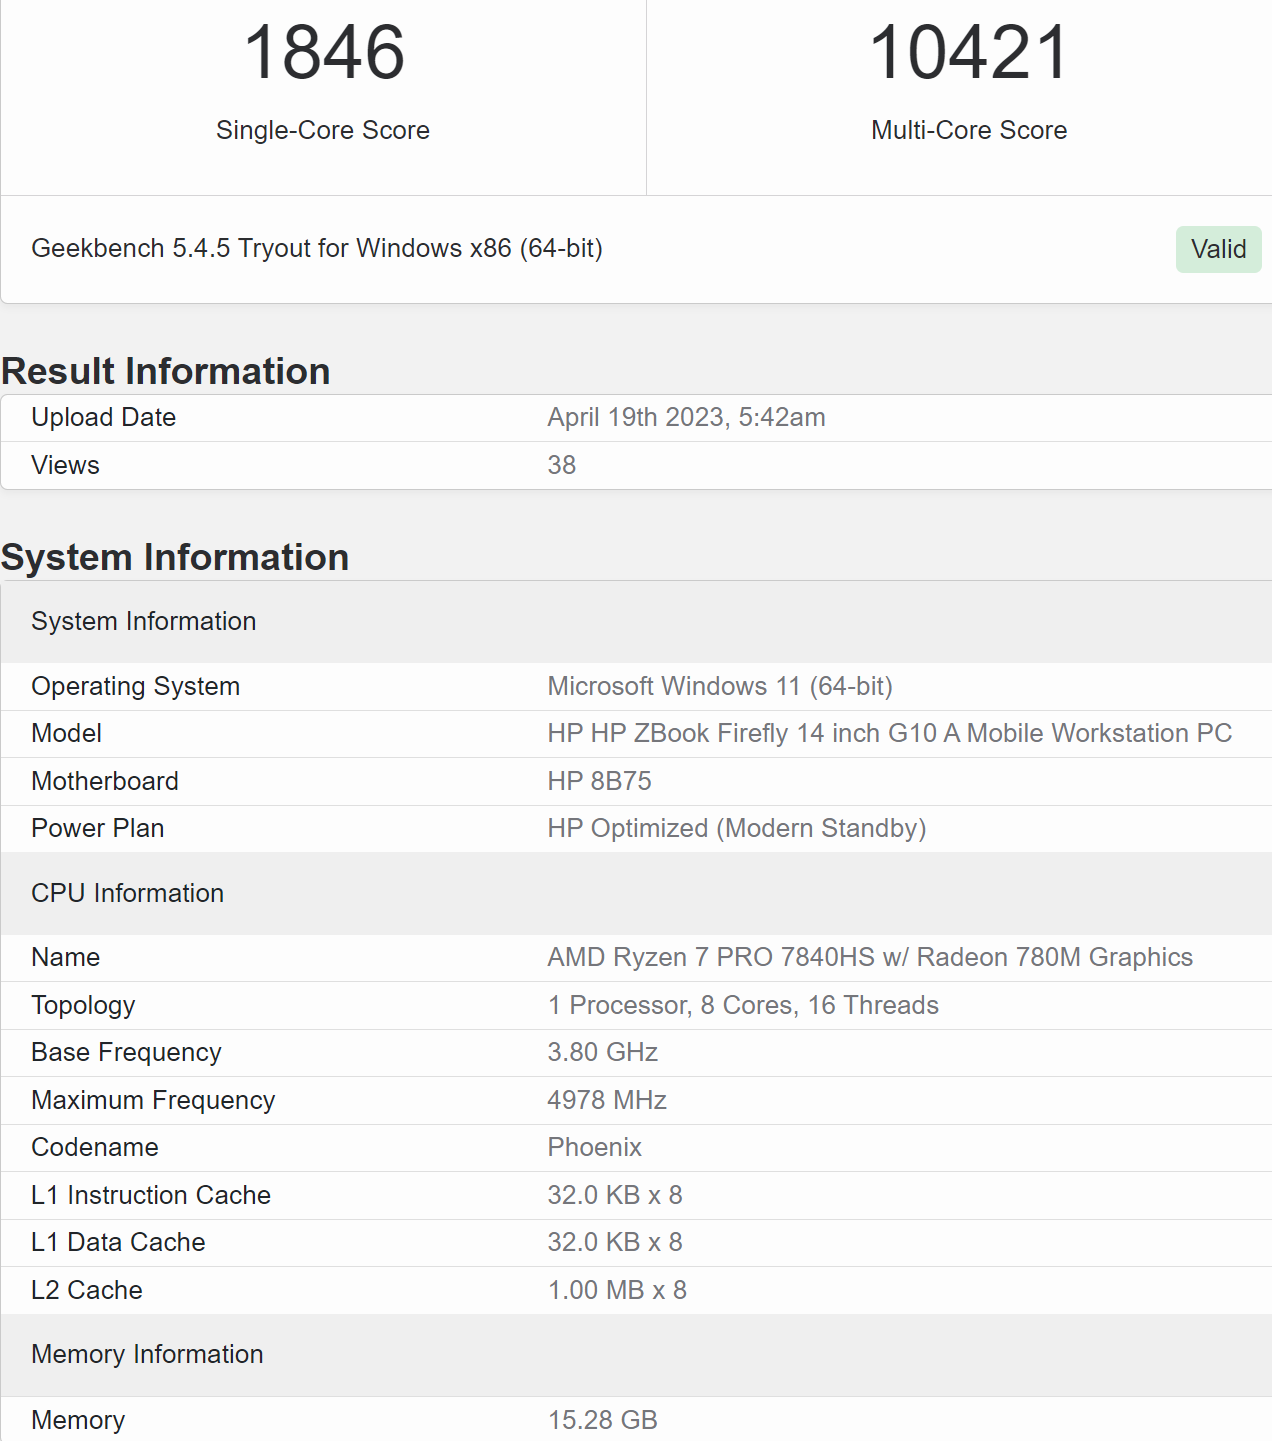Click the Microsoft Windows 11 operating system value
Viewport: 1272px width, 1441px height.
pyautogui.click(x=719, y=686)
